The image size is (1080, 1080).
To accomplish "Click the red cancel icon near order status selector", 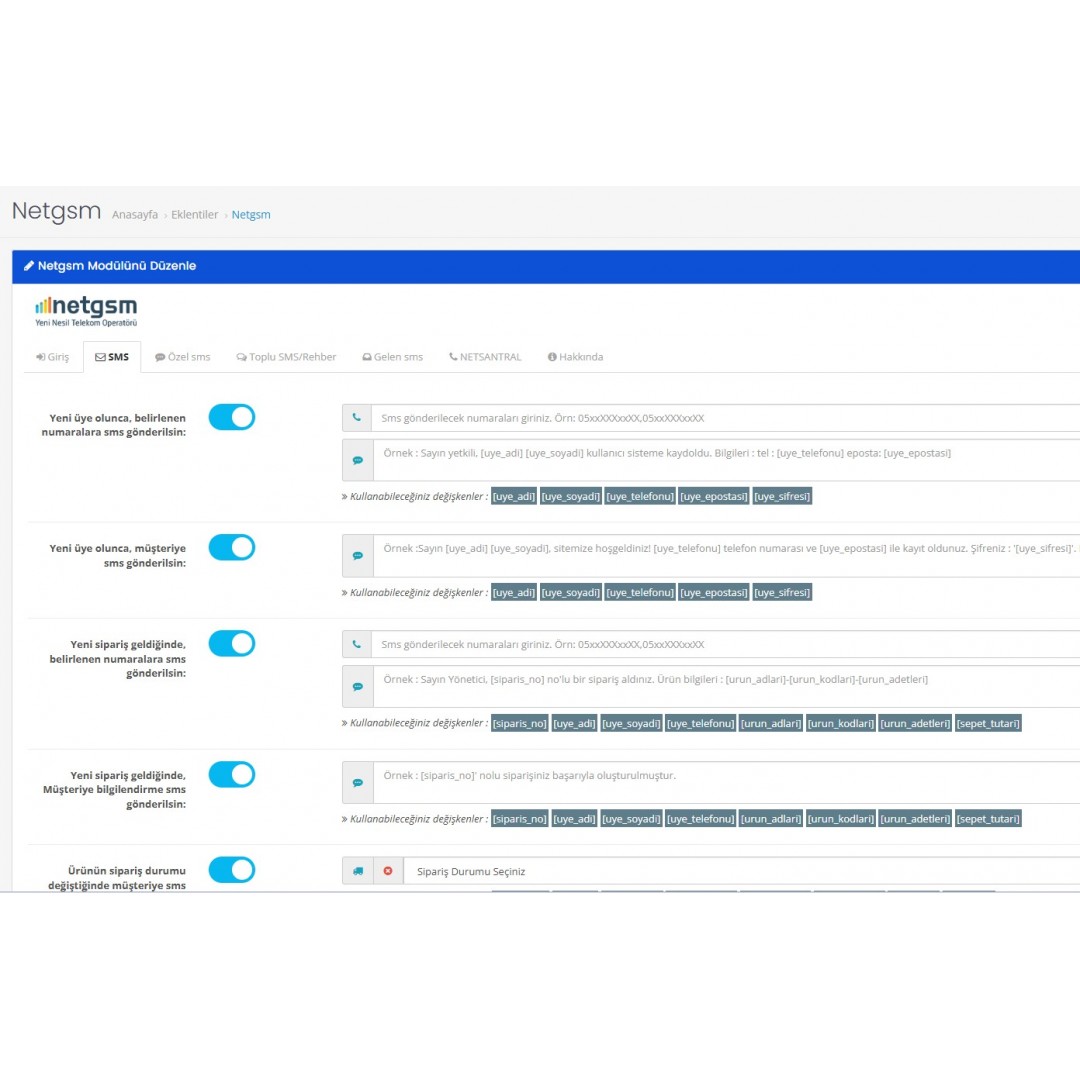I will (x=388, y=871).
